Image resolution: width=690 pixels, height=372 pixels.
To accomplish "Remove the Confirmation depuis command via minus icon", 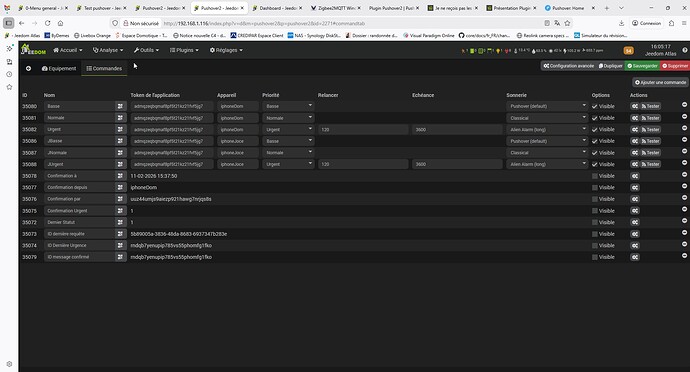I will coord(684,186).
